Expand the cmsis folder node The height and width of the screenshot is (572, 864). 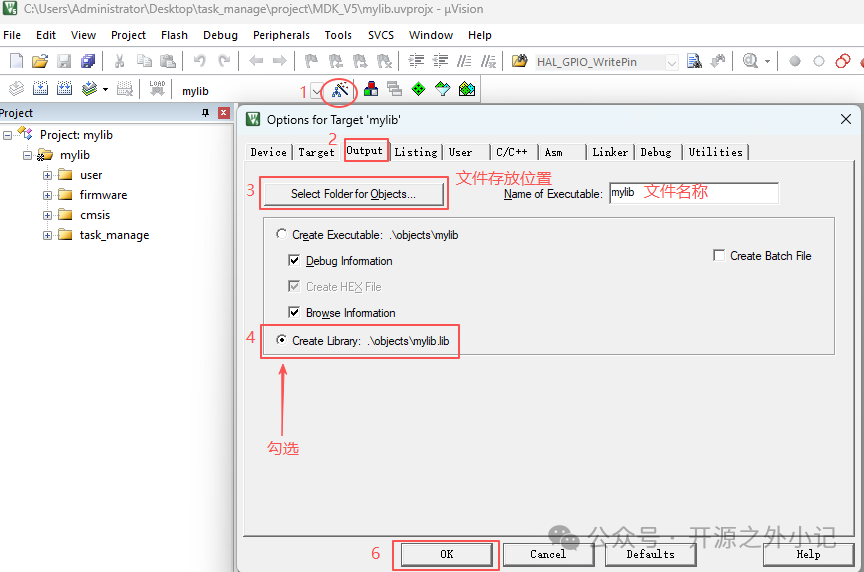pos(47,215)
